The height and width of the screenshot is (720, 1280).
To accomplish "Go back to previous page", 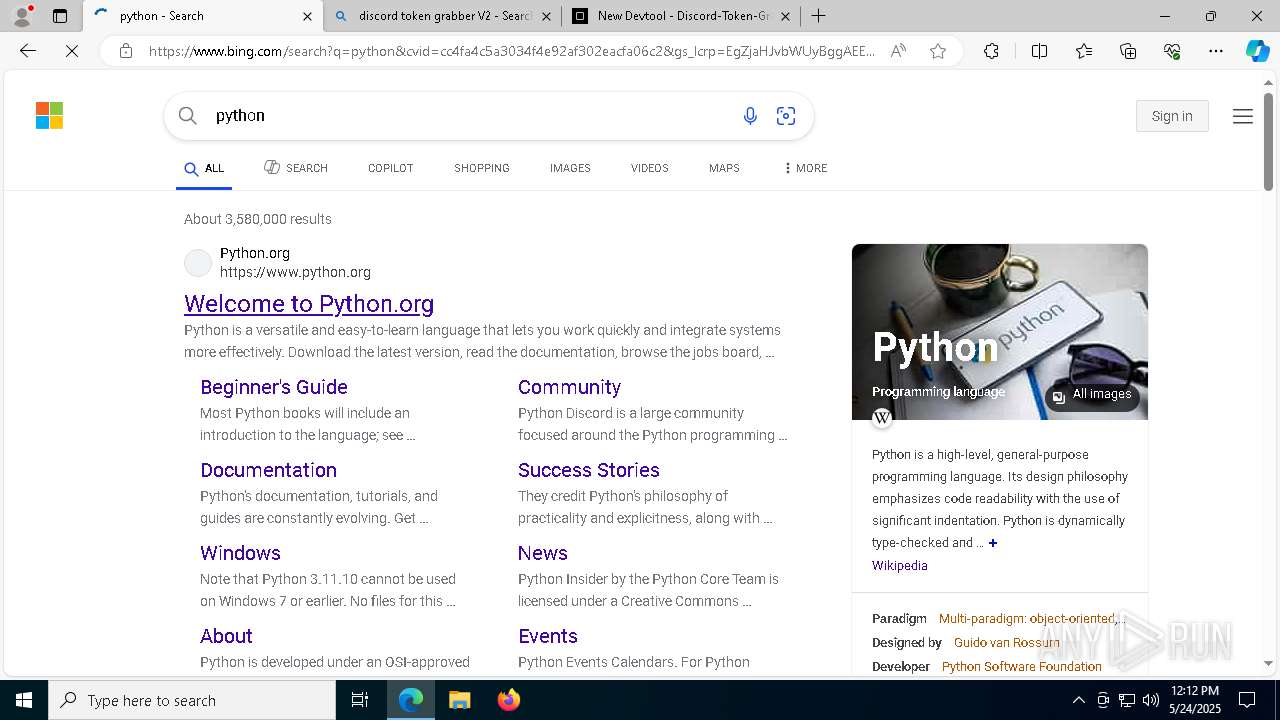I will pyautogui.click(x=28, y=51).
